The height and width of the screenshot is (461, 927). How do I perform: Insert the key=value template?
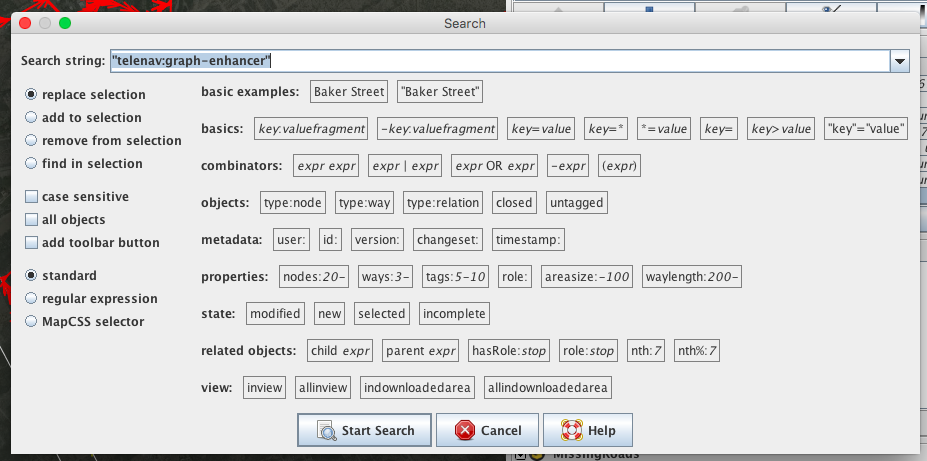tap(541, 129)
